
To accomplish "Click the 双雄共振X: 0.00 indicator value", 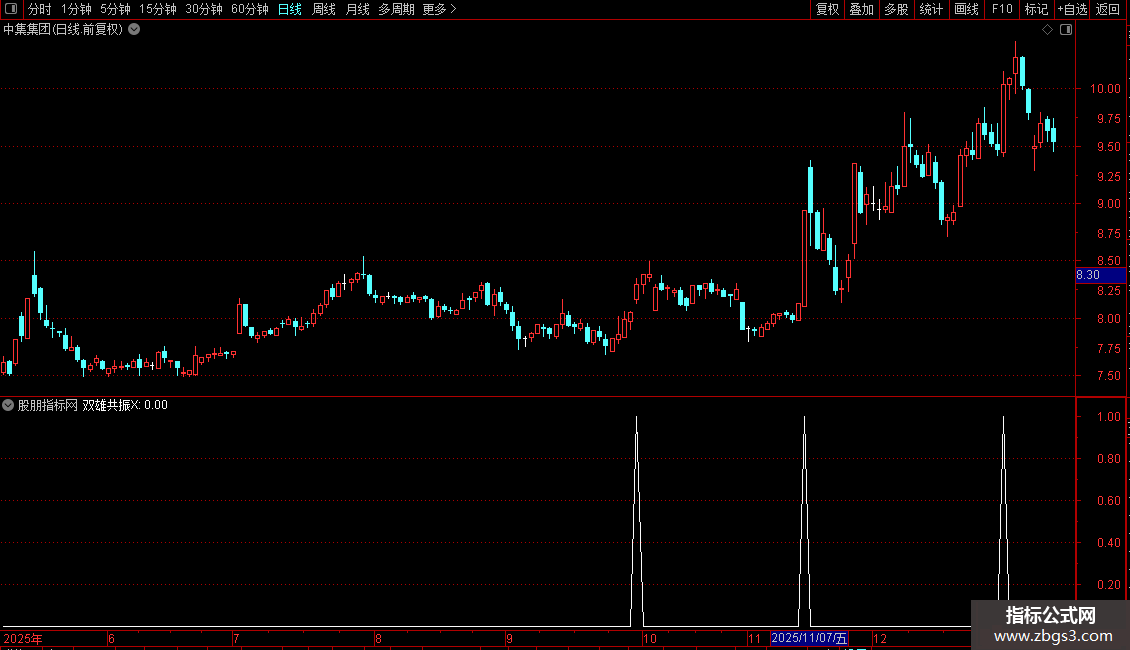I will [125, 405].
